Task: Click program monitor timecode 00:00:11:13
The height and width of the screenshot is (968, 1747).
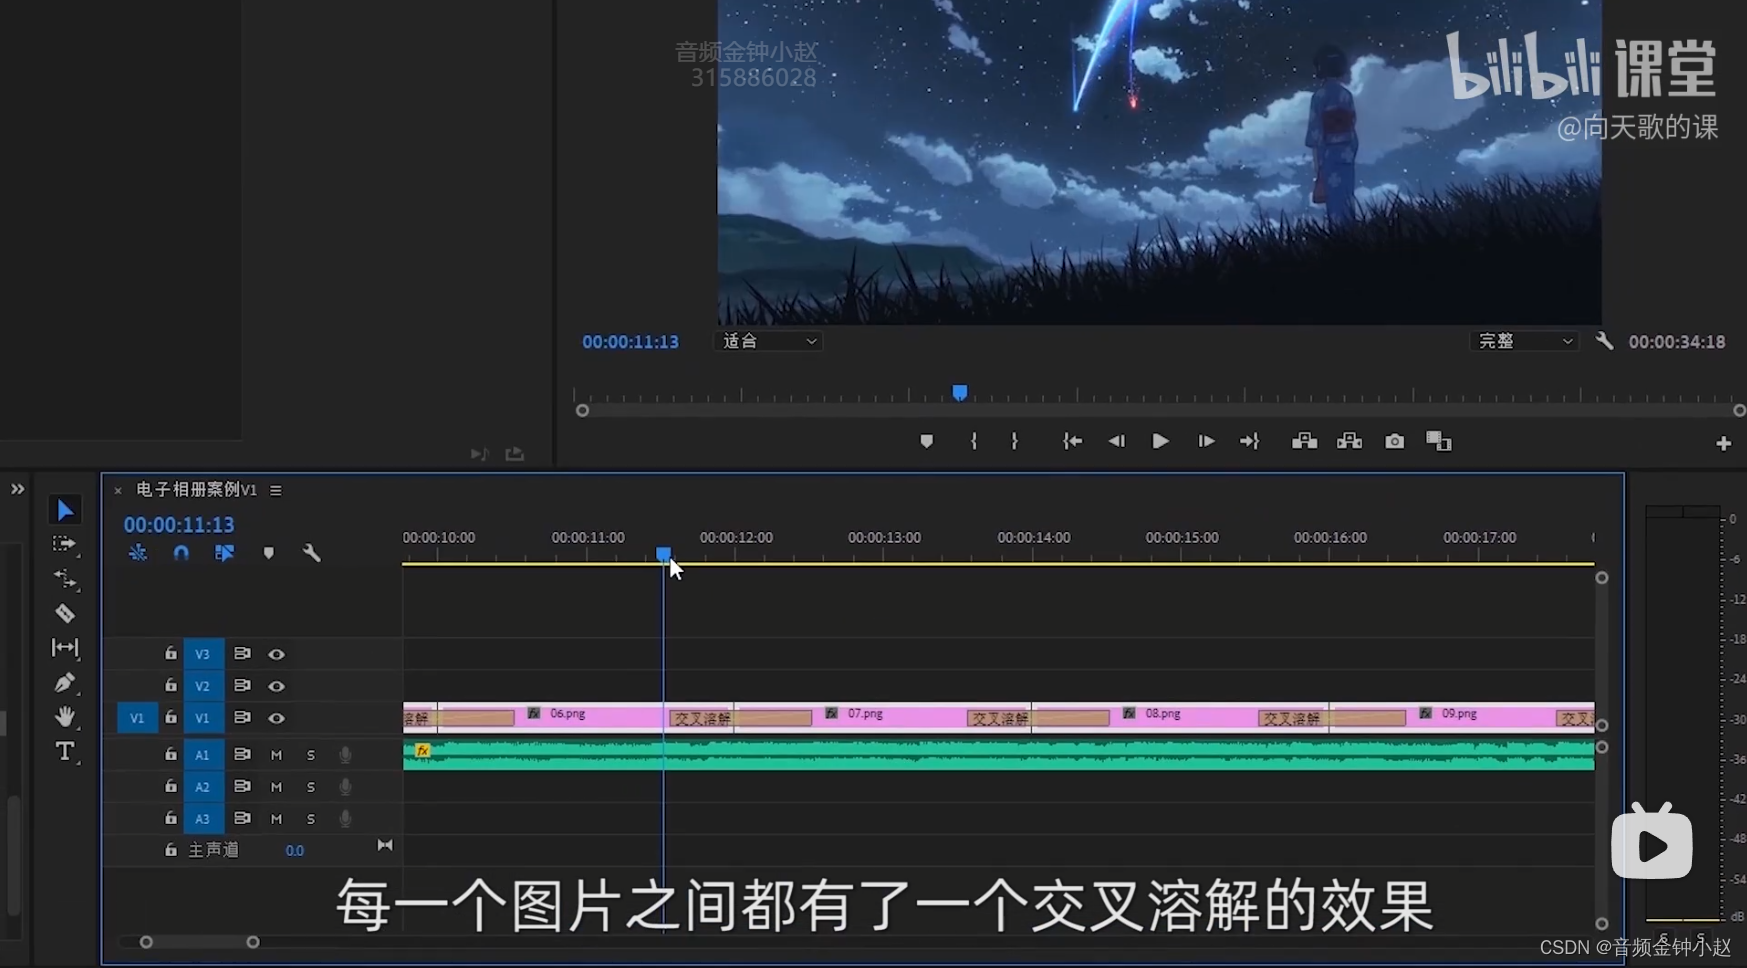Action: click(630, 341)
